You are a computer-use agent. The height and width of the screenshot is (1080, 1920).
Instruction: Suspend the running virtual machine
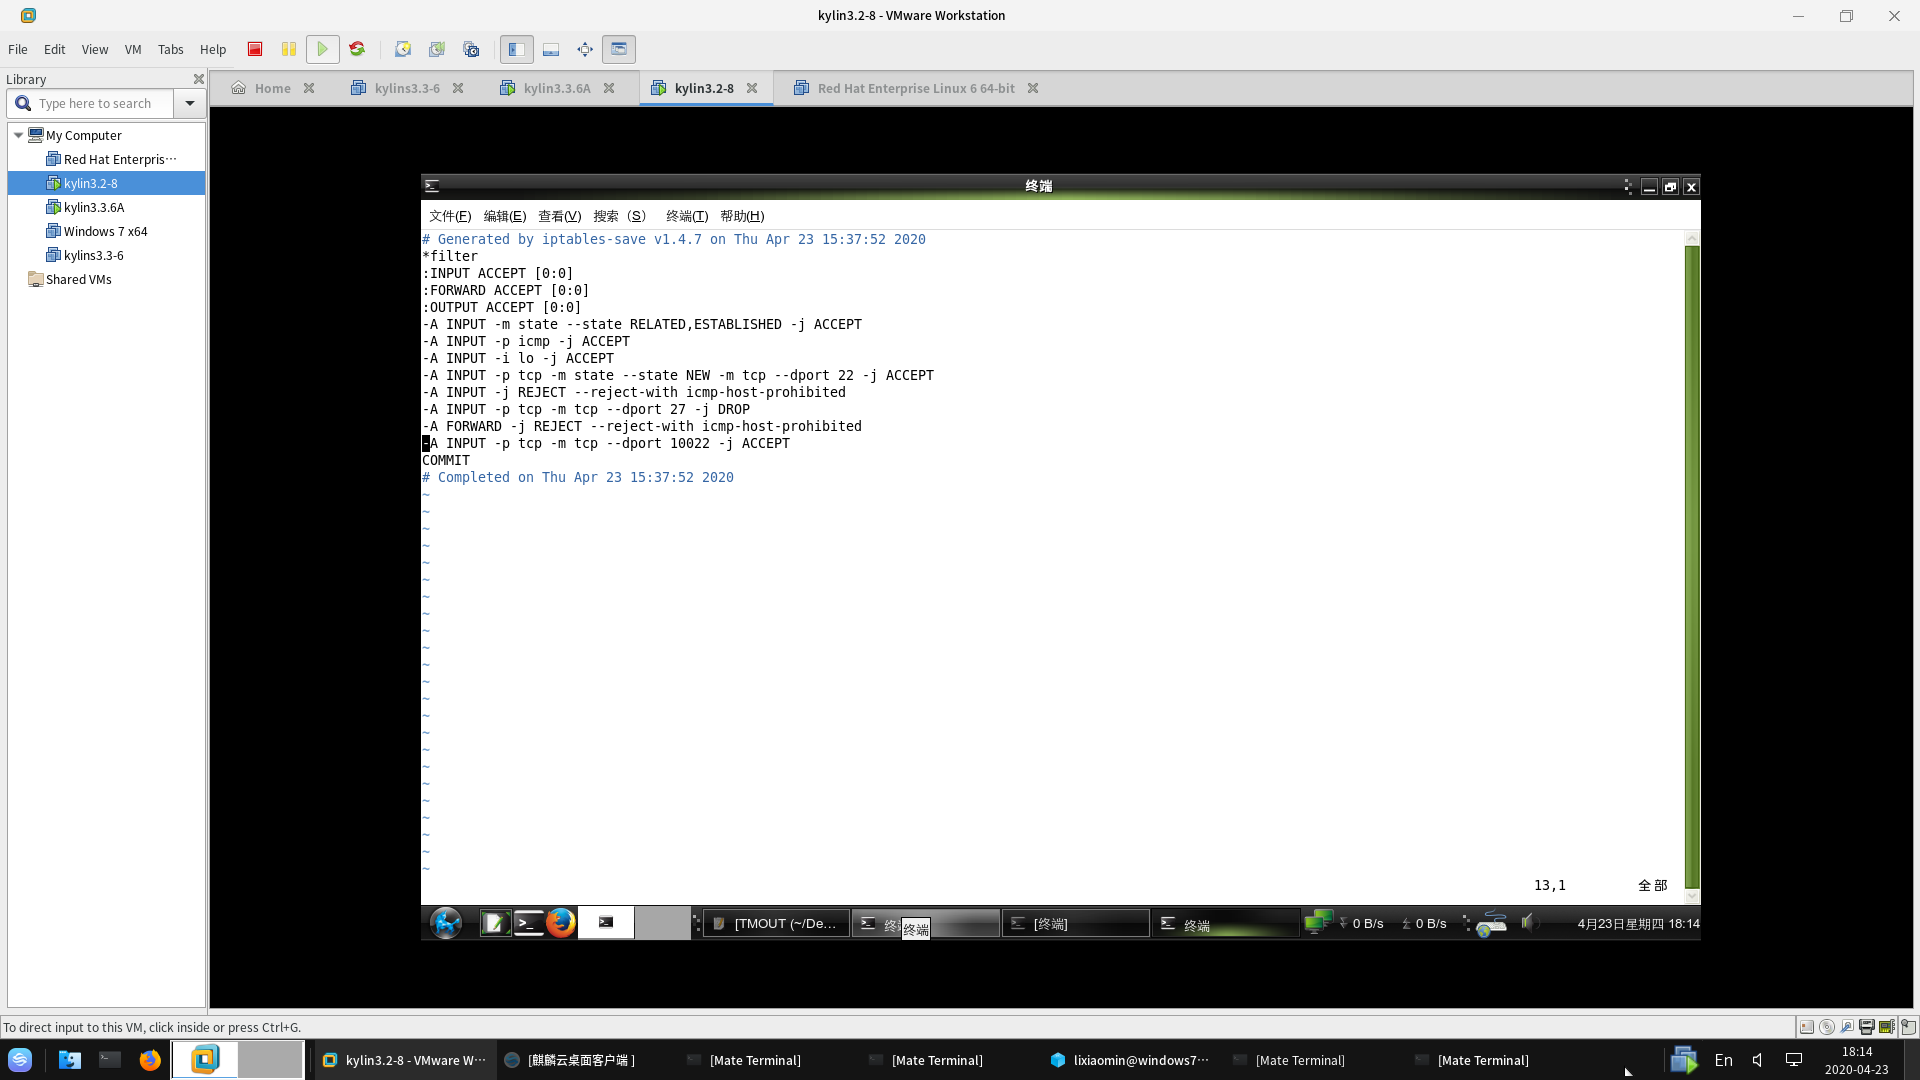point(289,49)
